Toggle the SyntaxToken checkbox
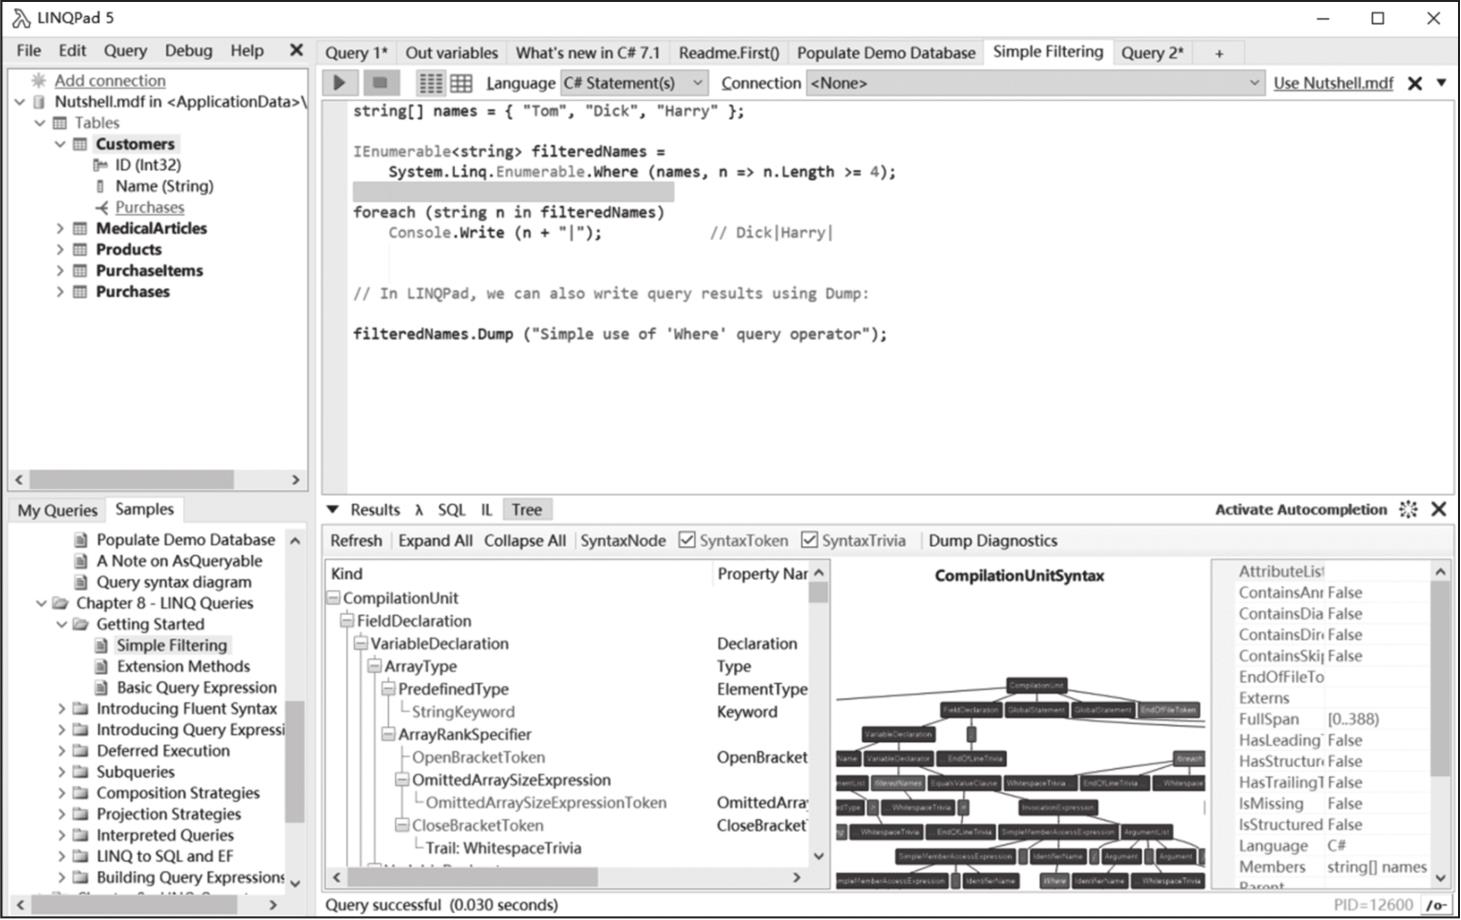Image resolution: width=1461 pixels, height=920 pixels. coord(687,540)
